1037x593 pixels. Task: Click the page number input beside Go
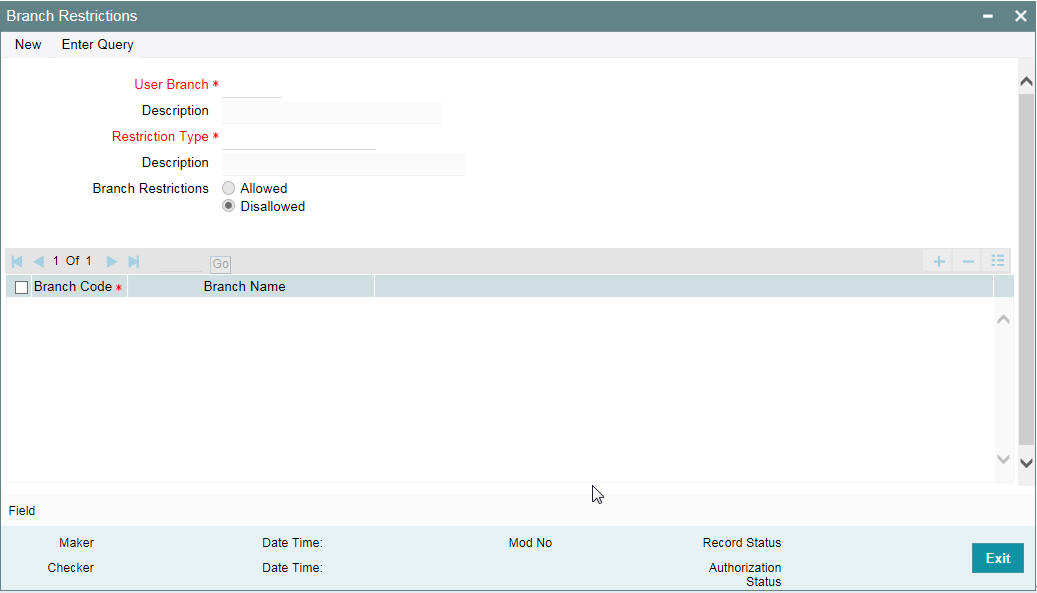pyautogui.click(x=181, y=263)
